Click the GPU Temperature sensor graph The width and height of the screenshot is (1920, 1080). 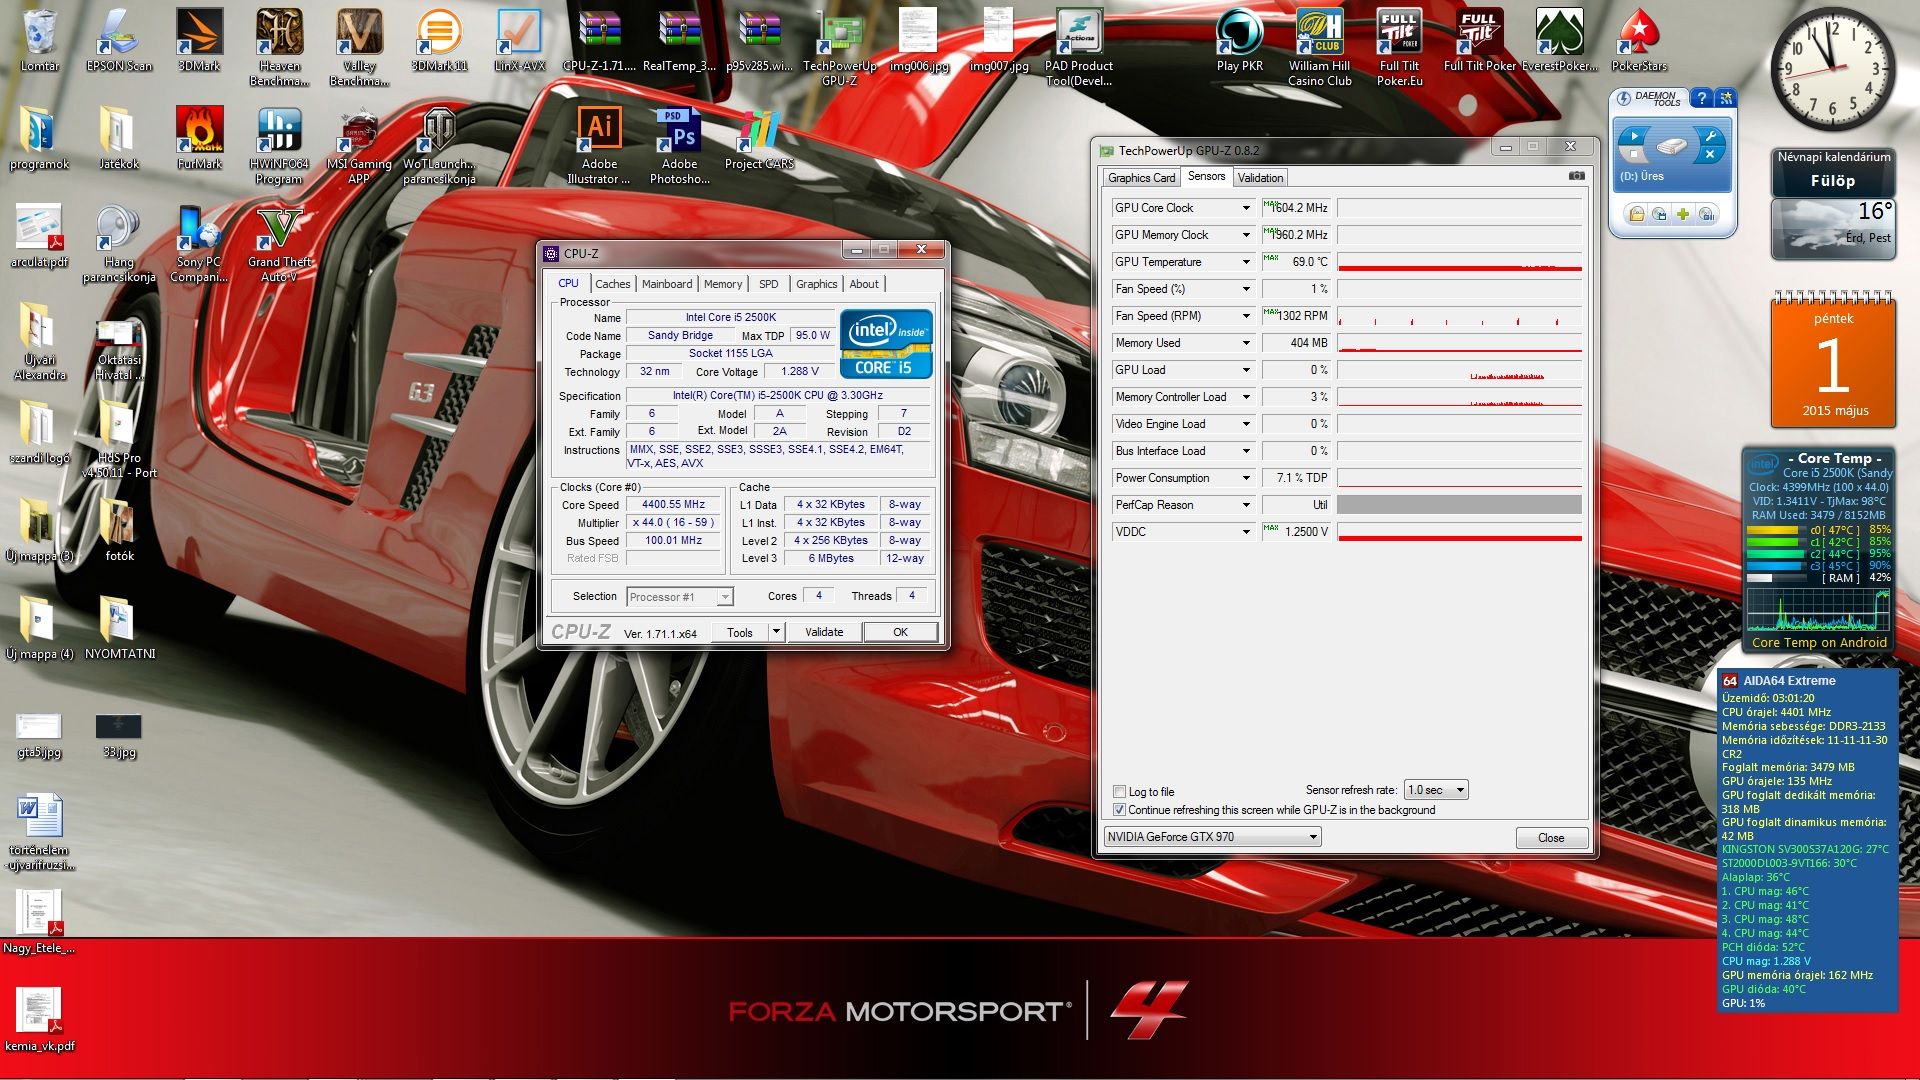coord(1460,262)
